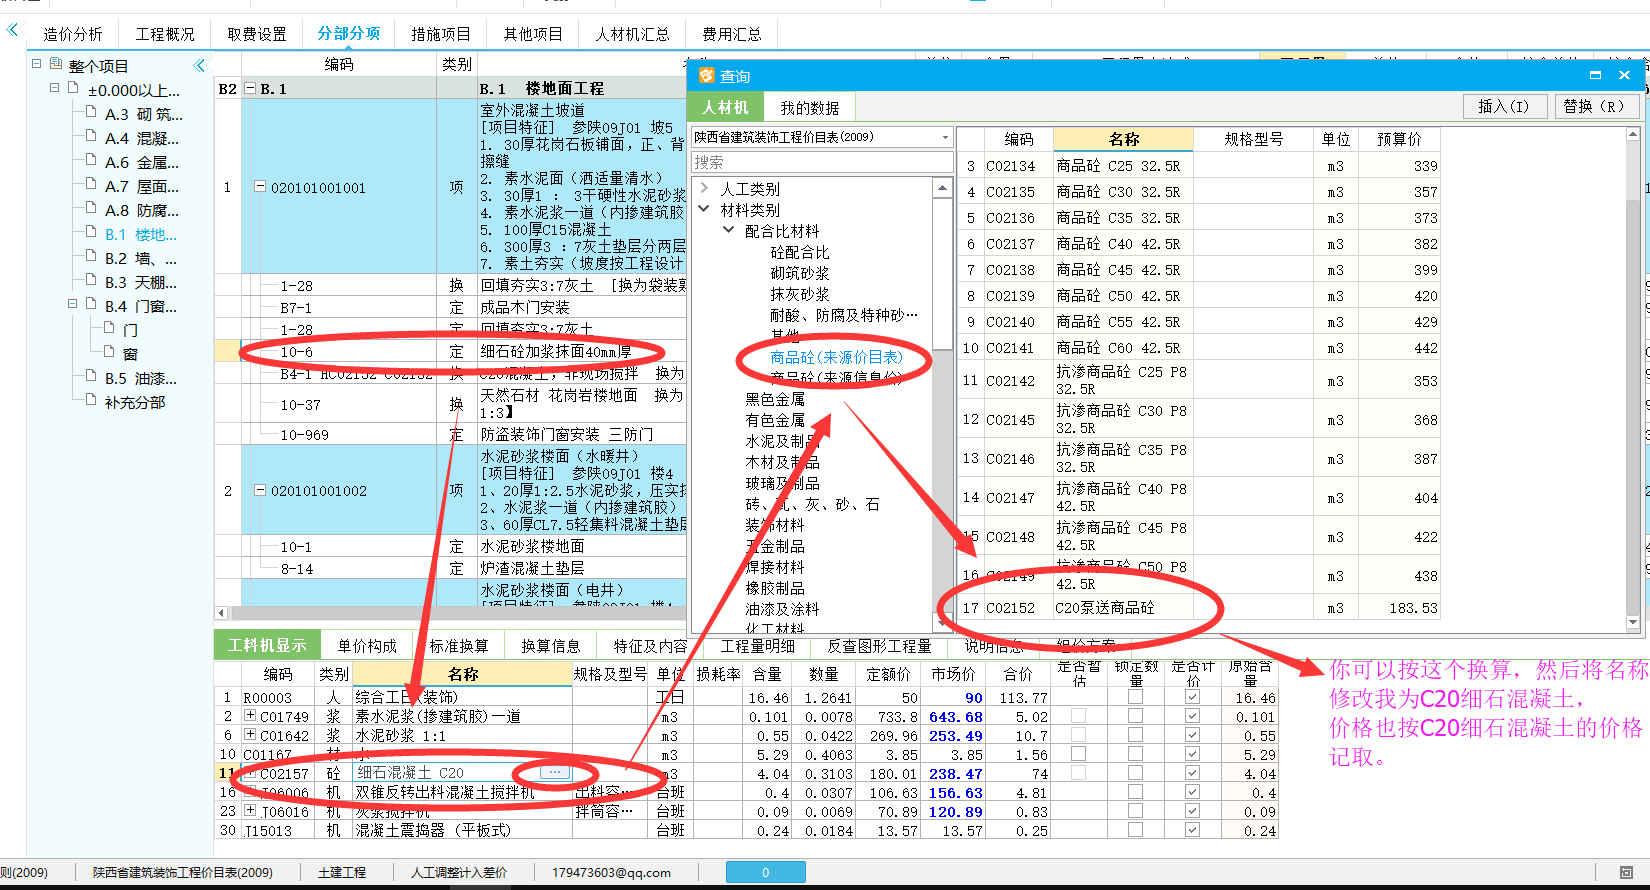Open the 单价构成 bottom tab

click(367, 646)
